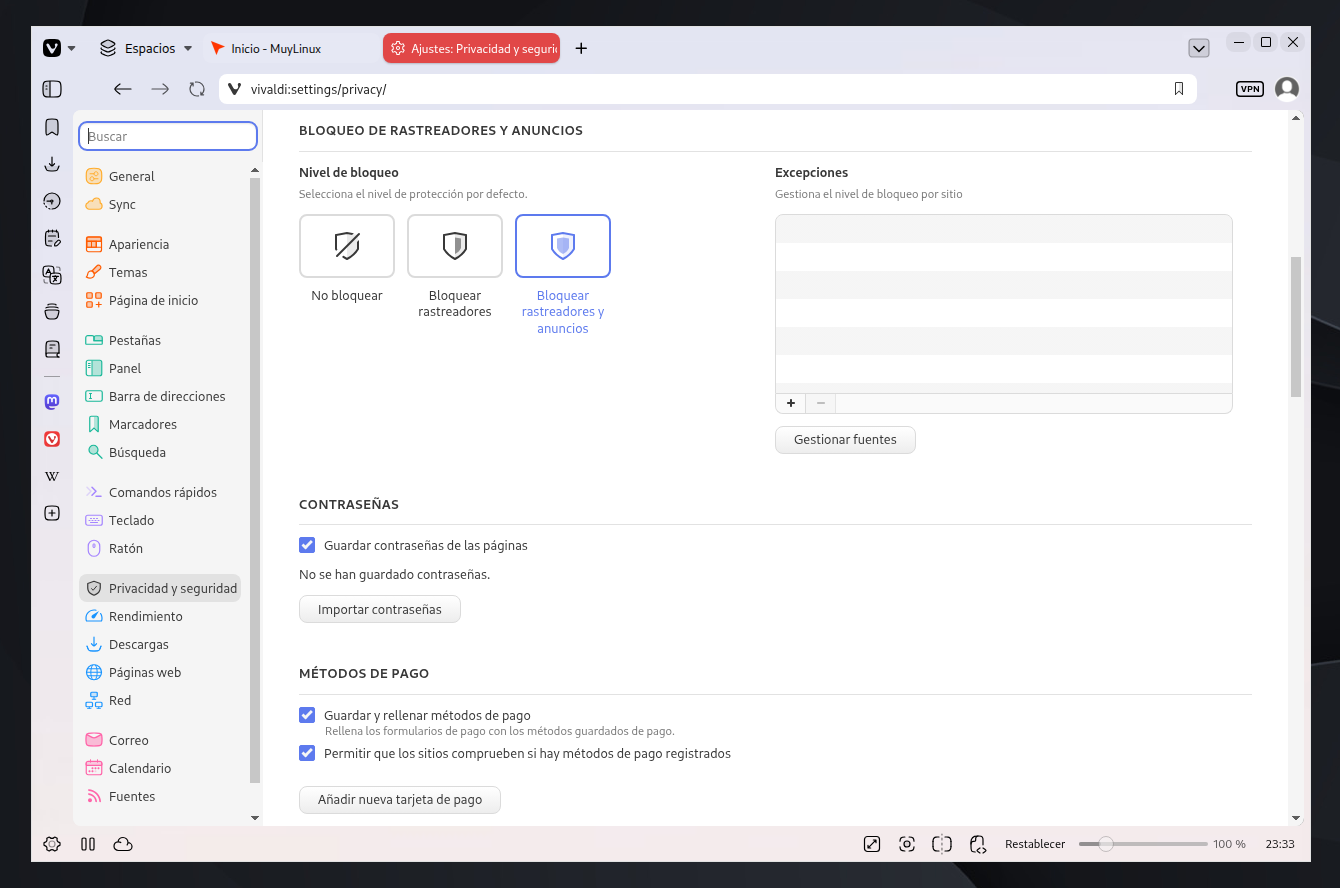Open the Translate panel icon
Screen dimensions: 1340x888
tap(52, 275)
